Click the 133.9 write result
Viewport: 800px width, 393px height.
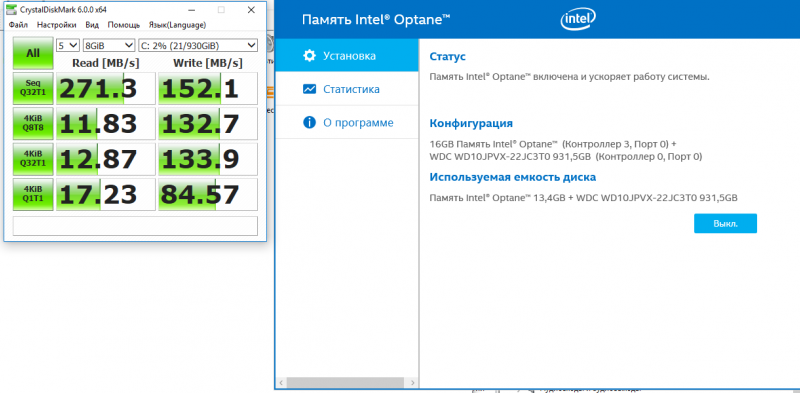(208, 159)
